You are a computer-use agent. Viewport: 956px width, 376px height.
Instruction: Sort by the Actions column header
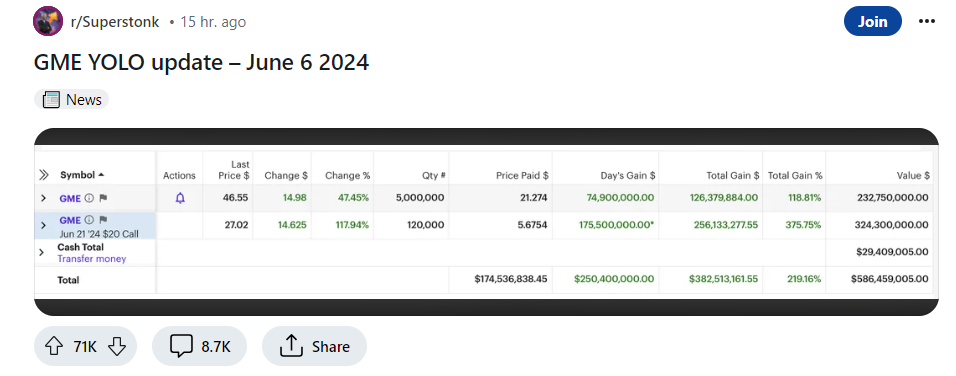[x=179, y=176]
